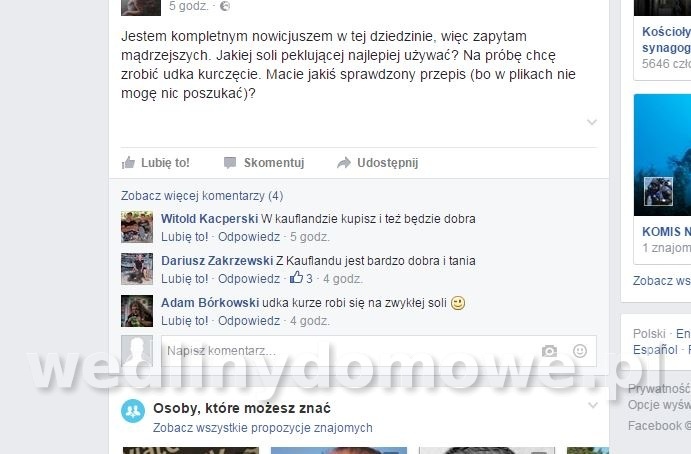Click the globe privacy icon next to 5 godz.
The image size is (691, 454).
[225, 6]
